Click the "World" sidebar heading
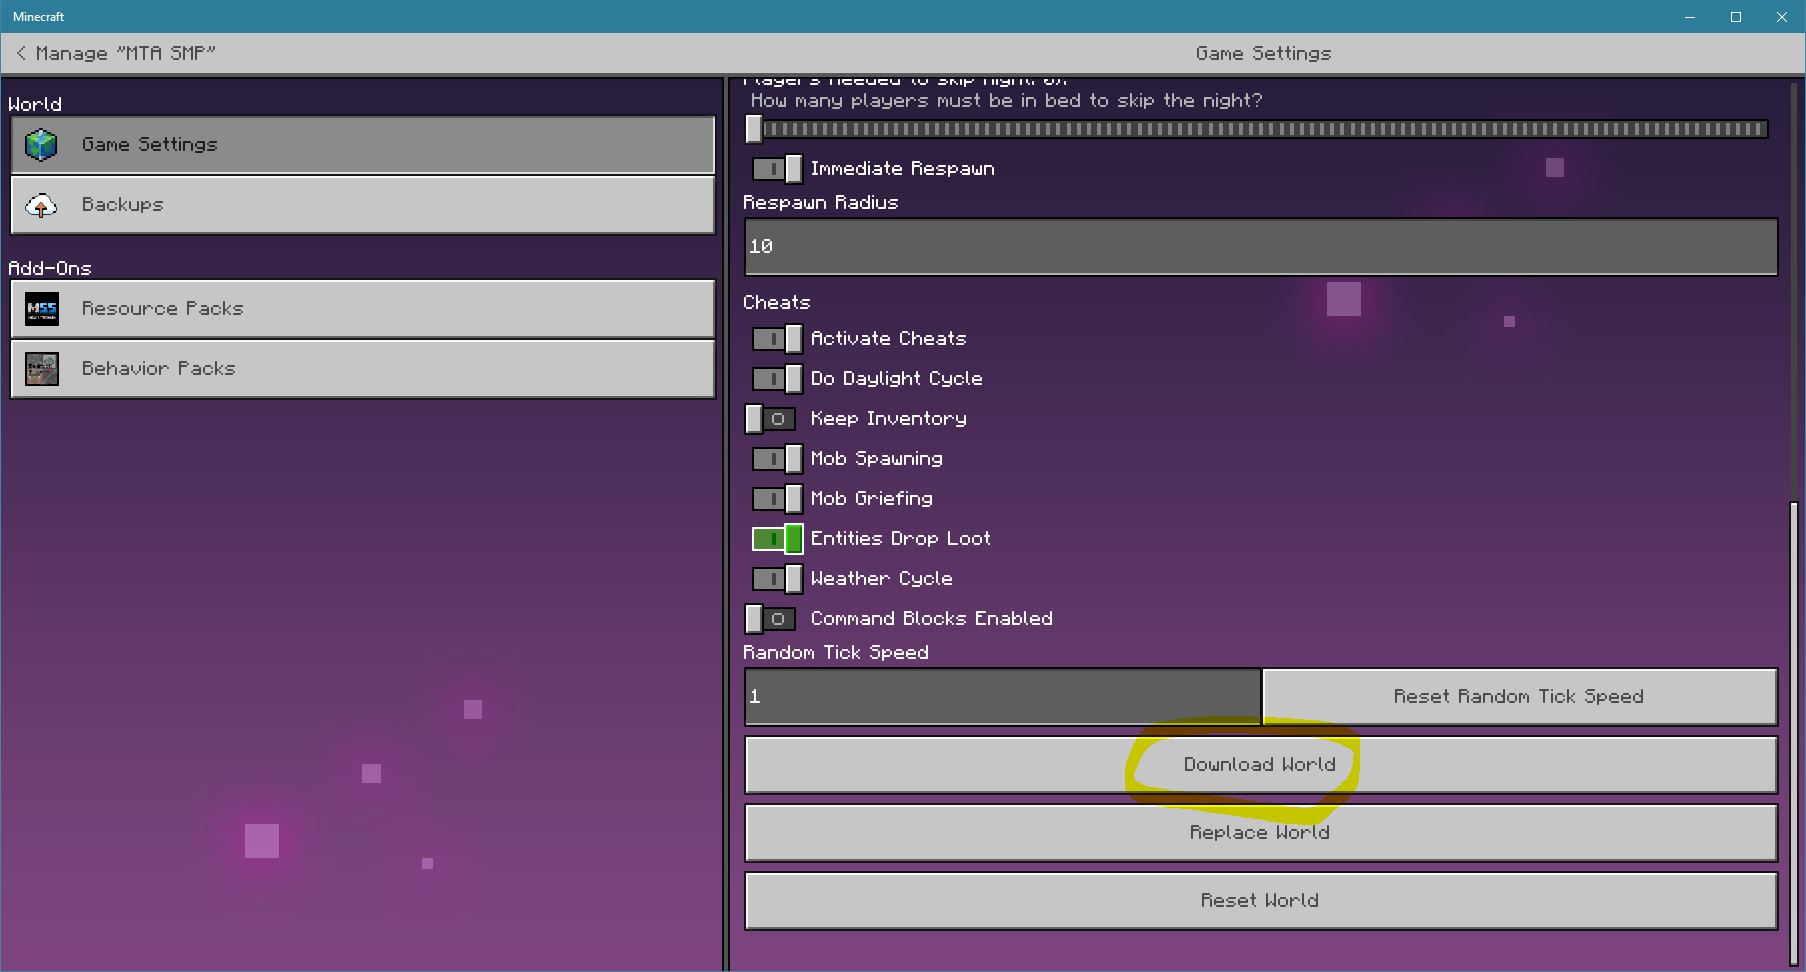The height and width of the screenshot is (972, 1806). point(35,104)
